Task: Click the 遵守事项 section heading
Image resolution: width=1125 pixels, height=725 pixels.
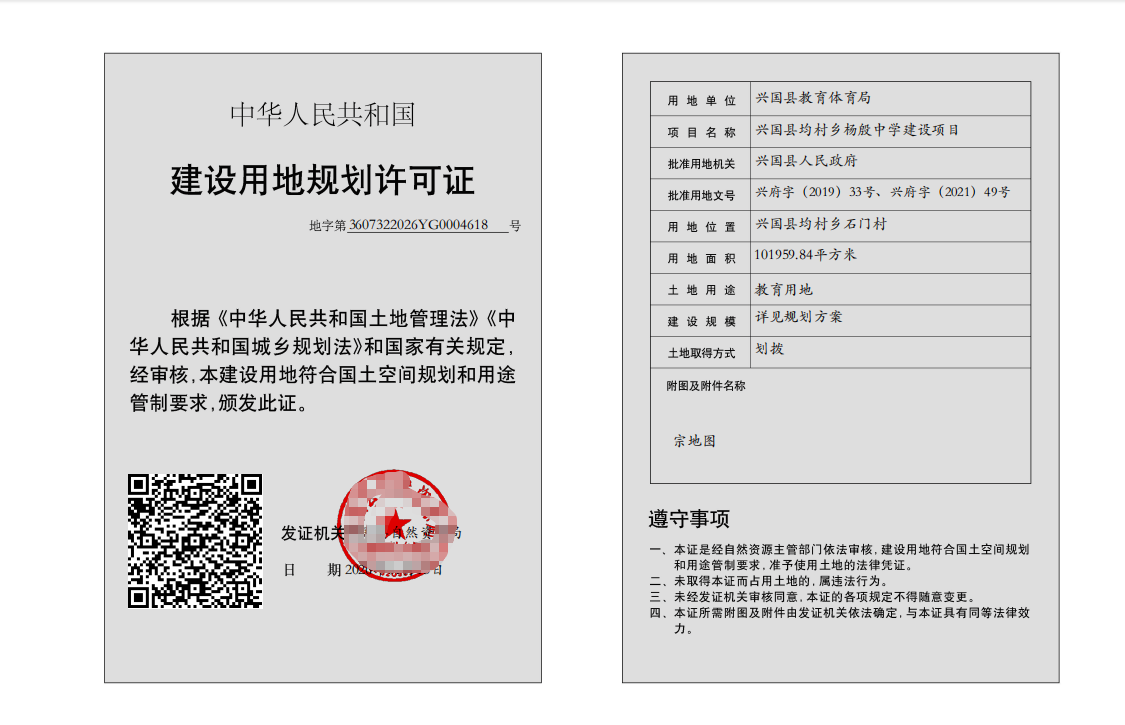Action: click(x=689, y=519)
